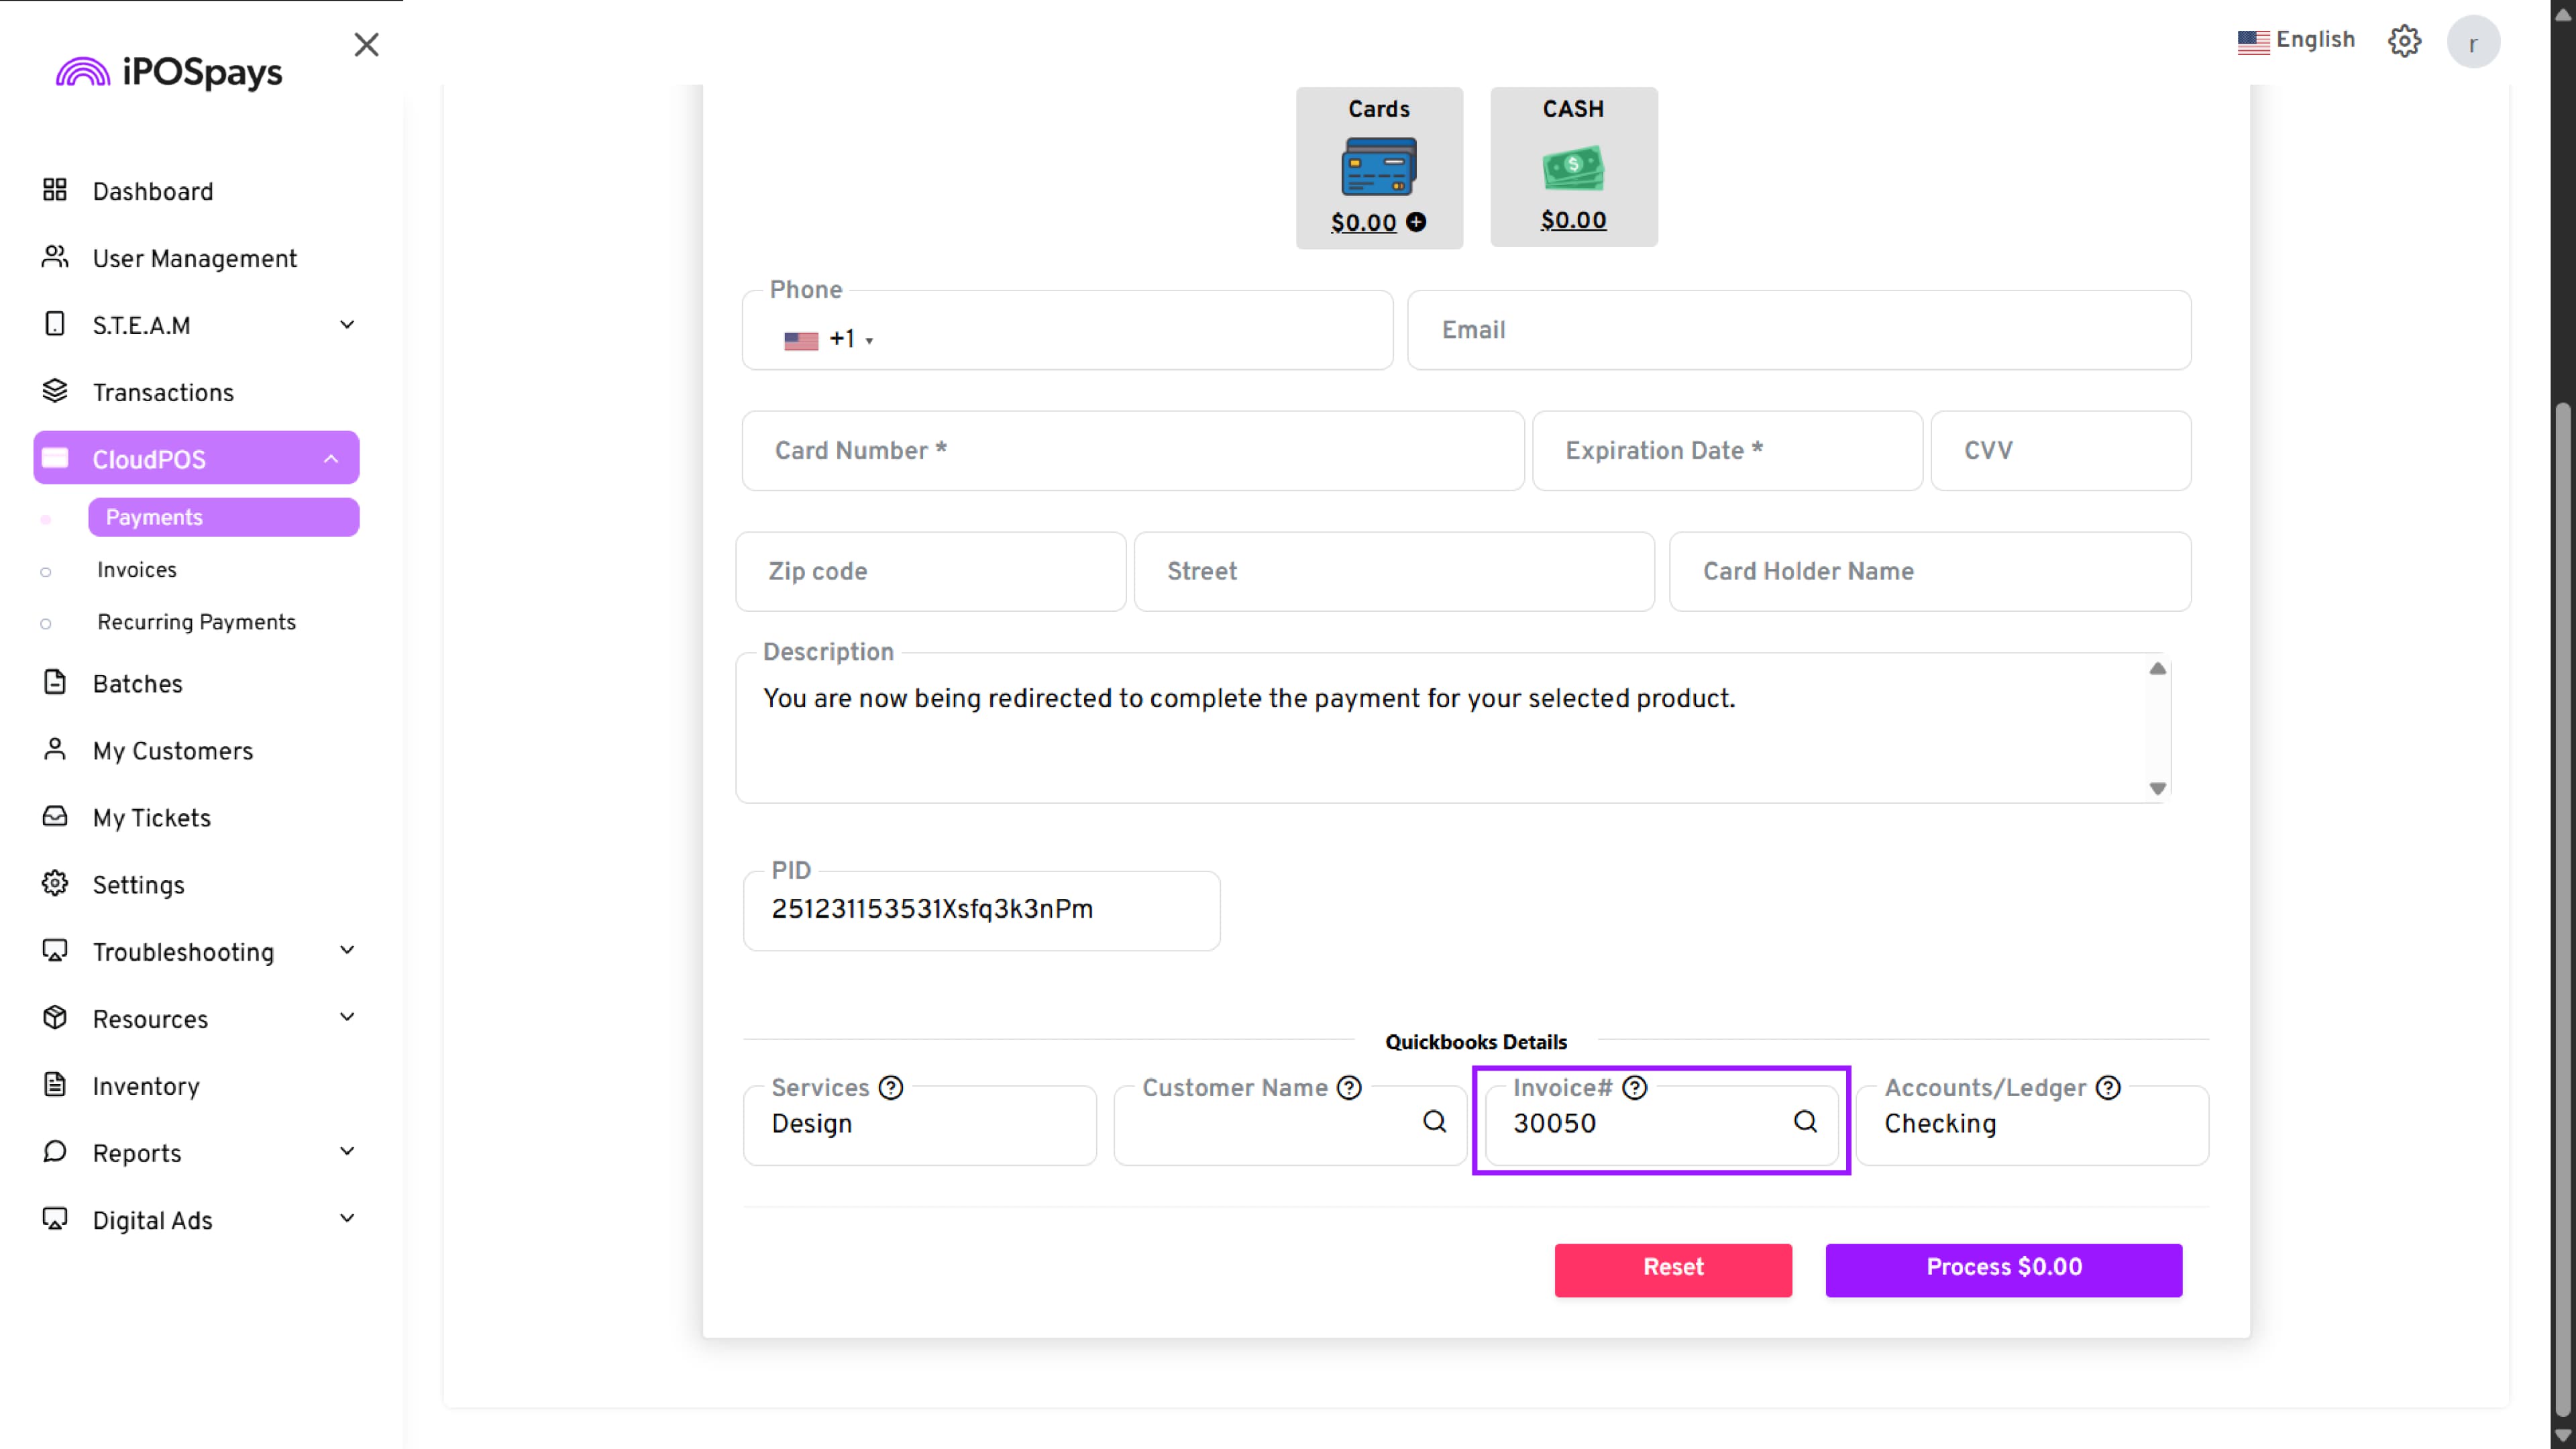Select the CASH payment method tile
Viewport: 2576px width, 1449px height.
pyautogui.click(x=1573, y=166)
